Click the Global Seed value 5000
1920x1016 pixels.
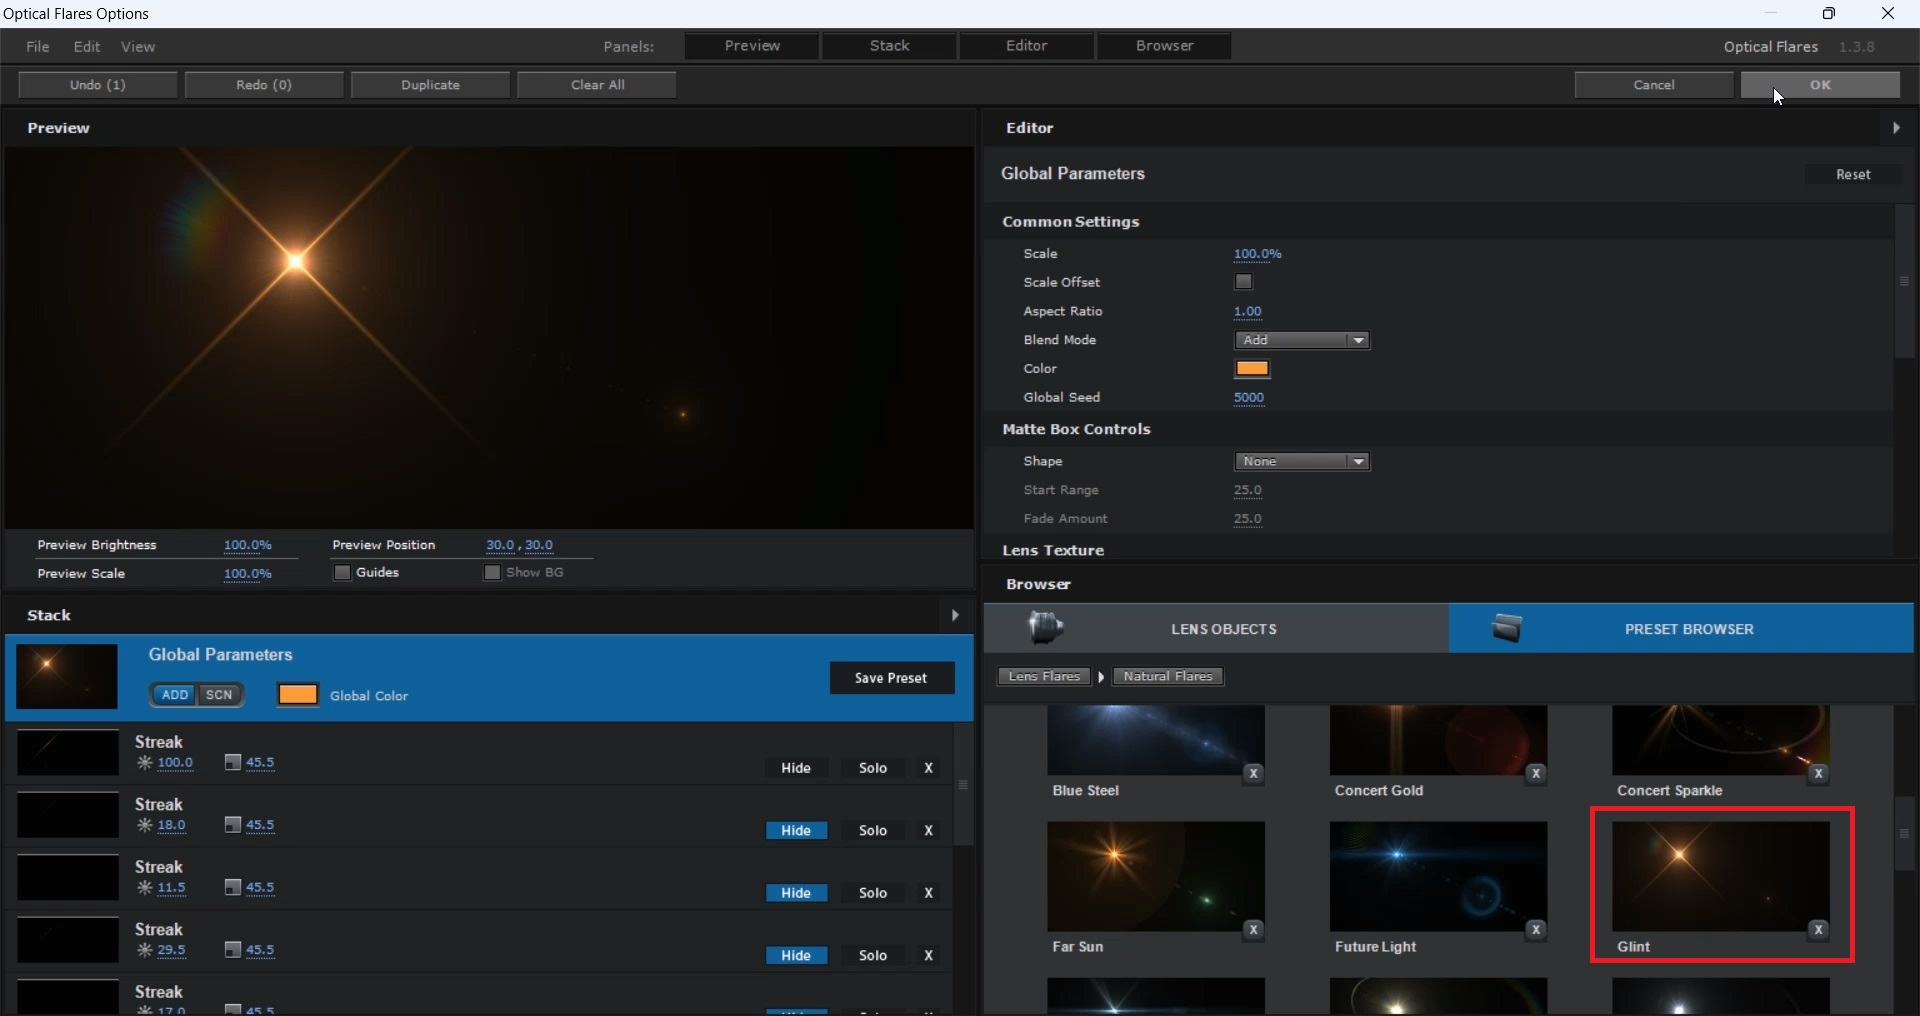[1249, 398]
